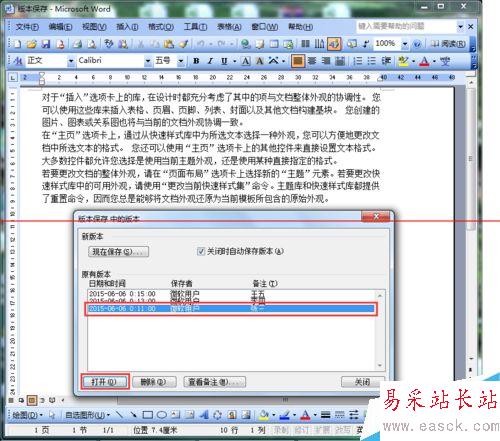Apply Bullets list icon
Screen dimensions: 500x441
point(371,61)
